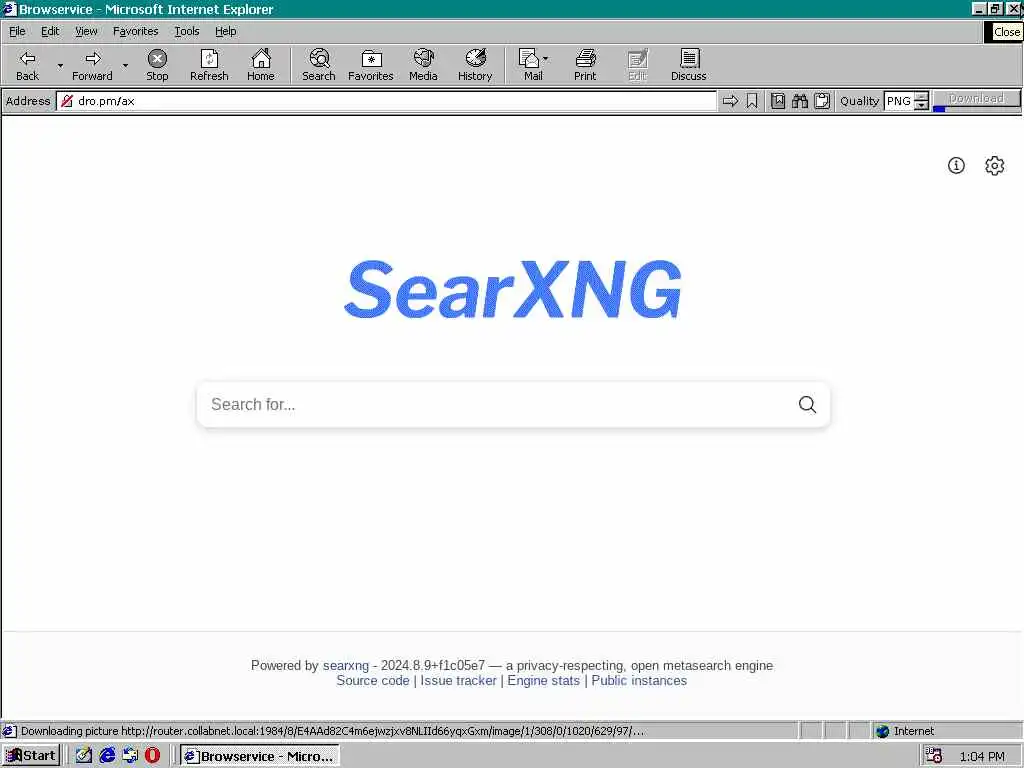Open the Public instances link
Screen dimensions: 1024x768
click(x=639, y=680)
